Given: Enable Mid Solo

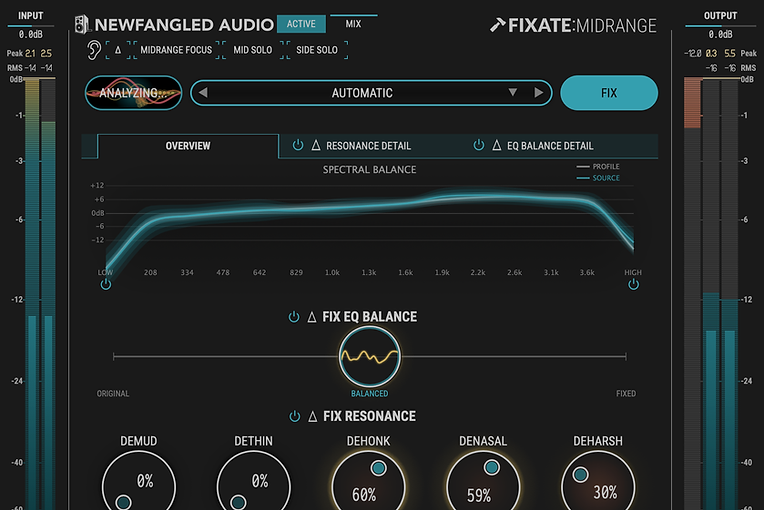Looking at the screenshot, I should pos(252,50).
